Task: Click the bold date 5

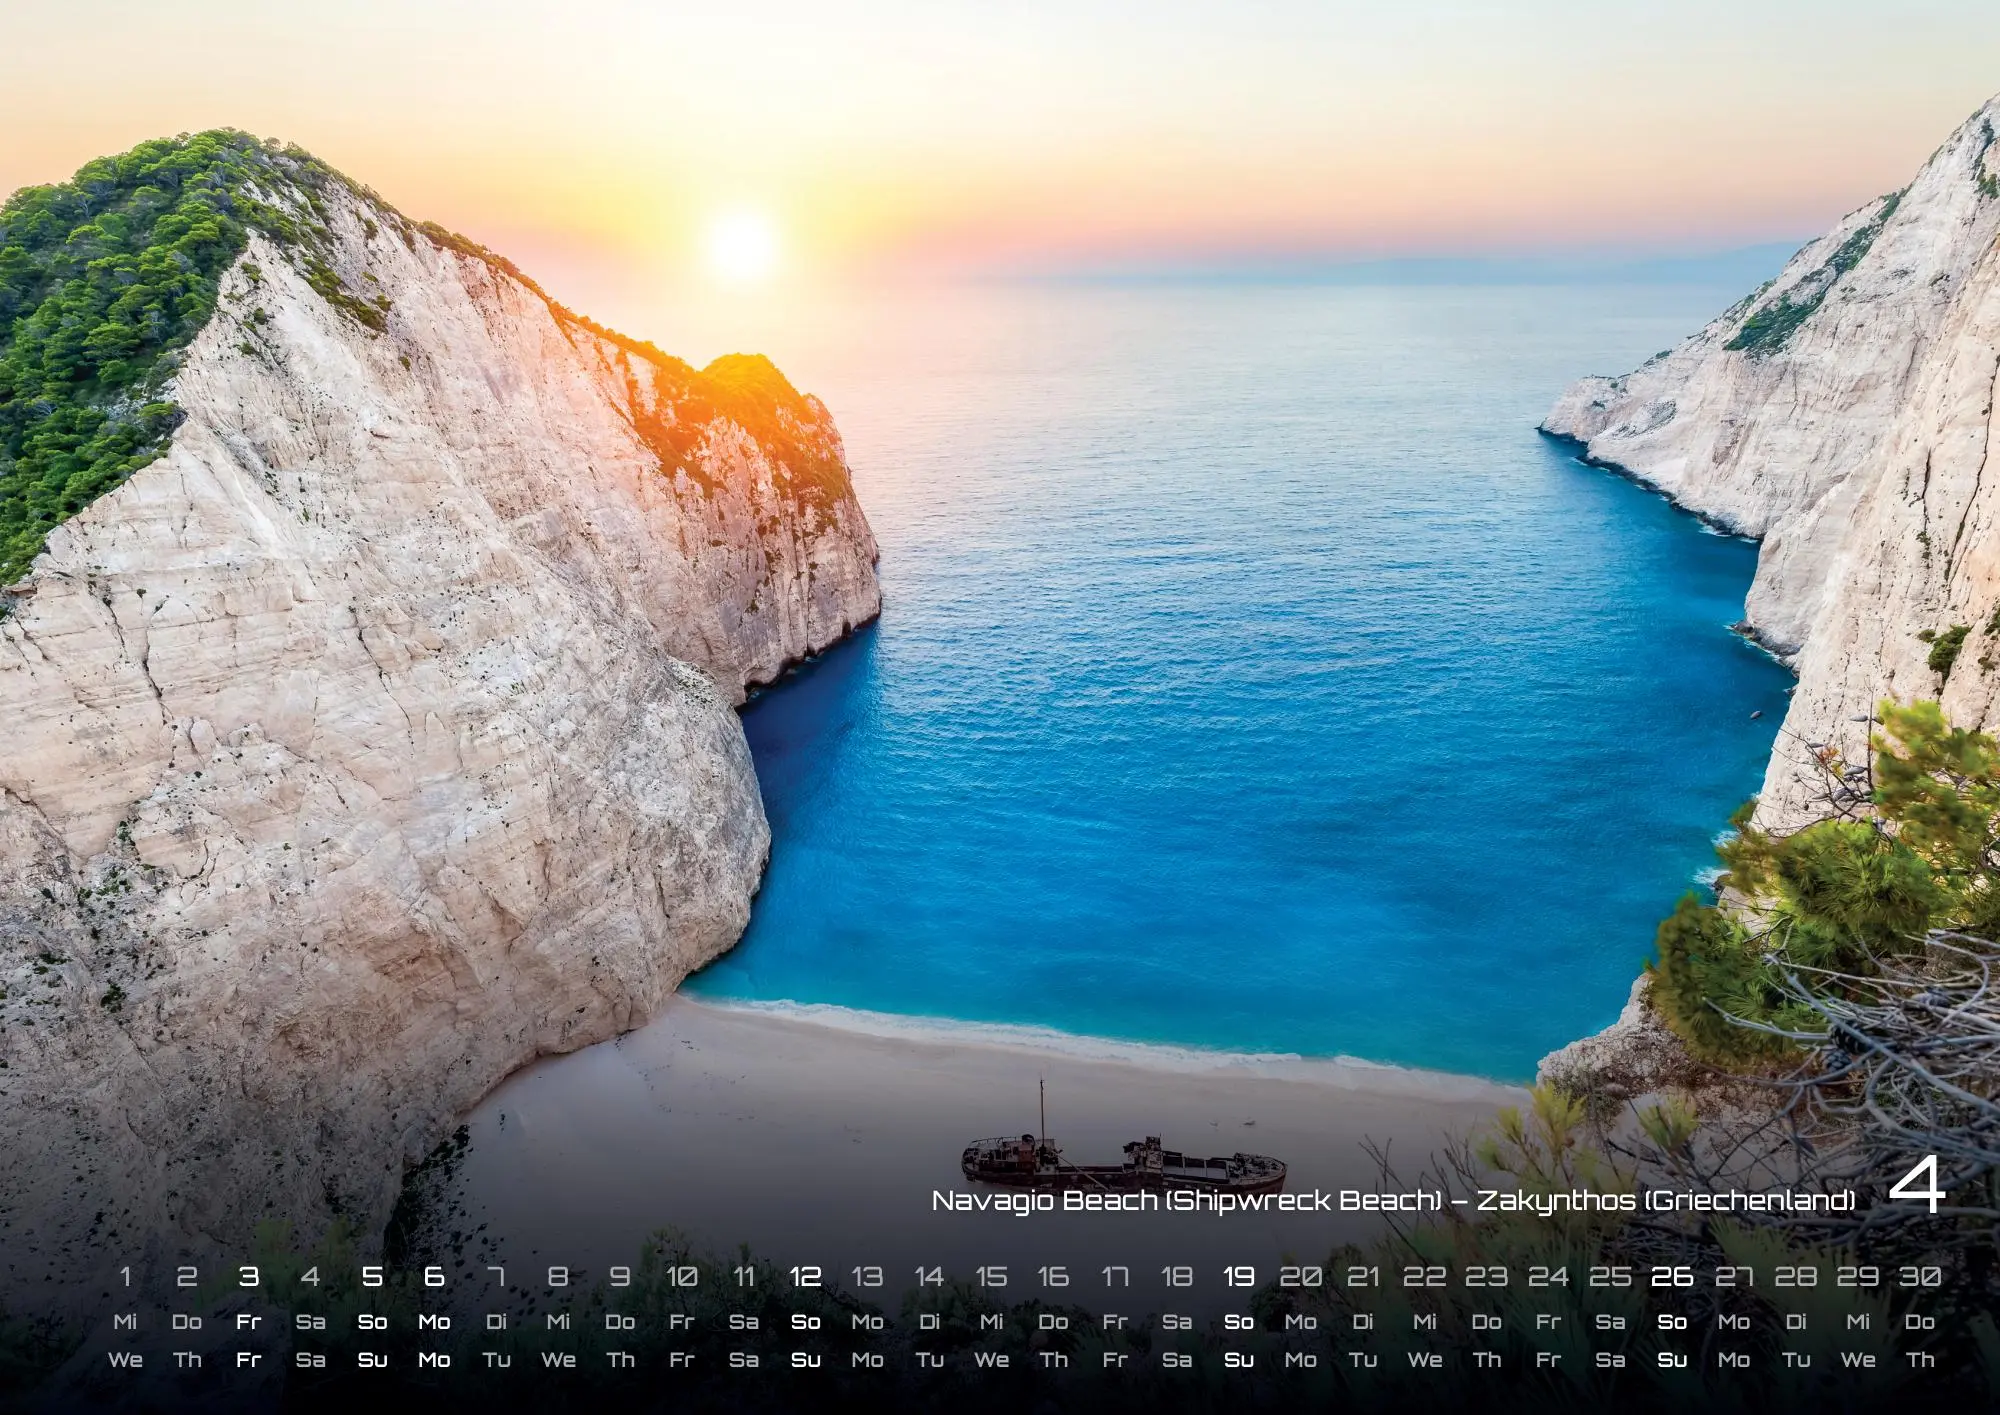Action: tap(372, 1277)
